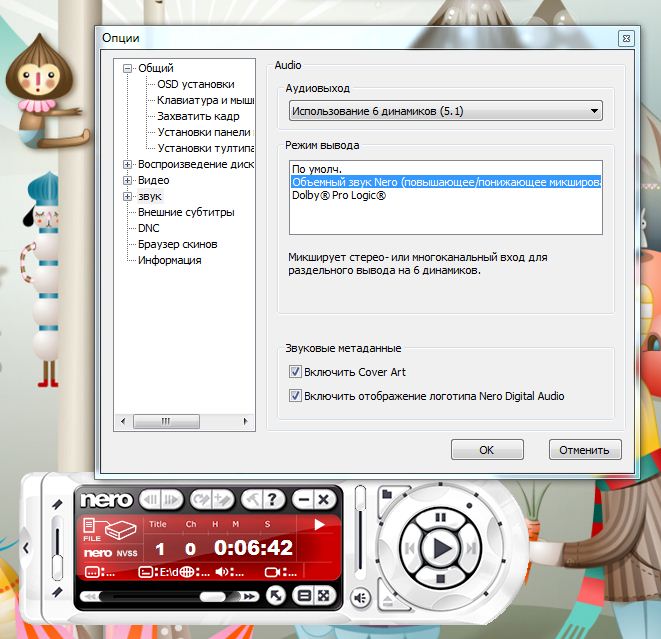Image resolution: width=661 pixels, height=639 pixels.
Task: Click fast forward at seek bar end
Action: click(249, 596)
